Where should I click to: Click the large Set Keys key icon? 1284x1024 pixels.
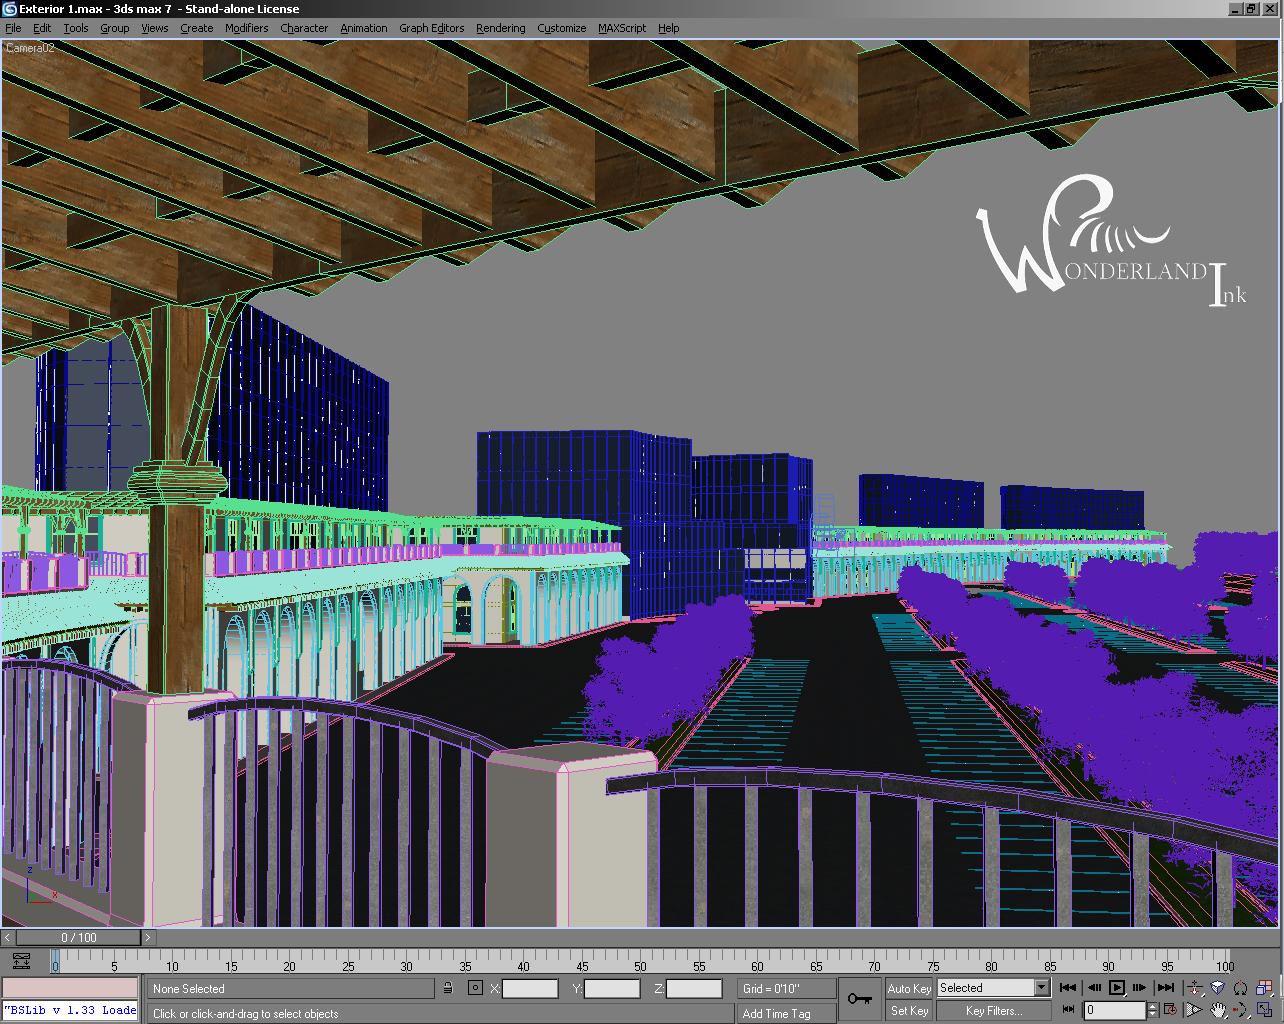pos(859,998)
